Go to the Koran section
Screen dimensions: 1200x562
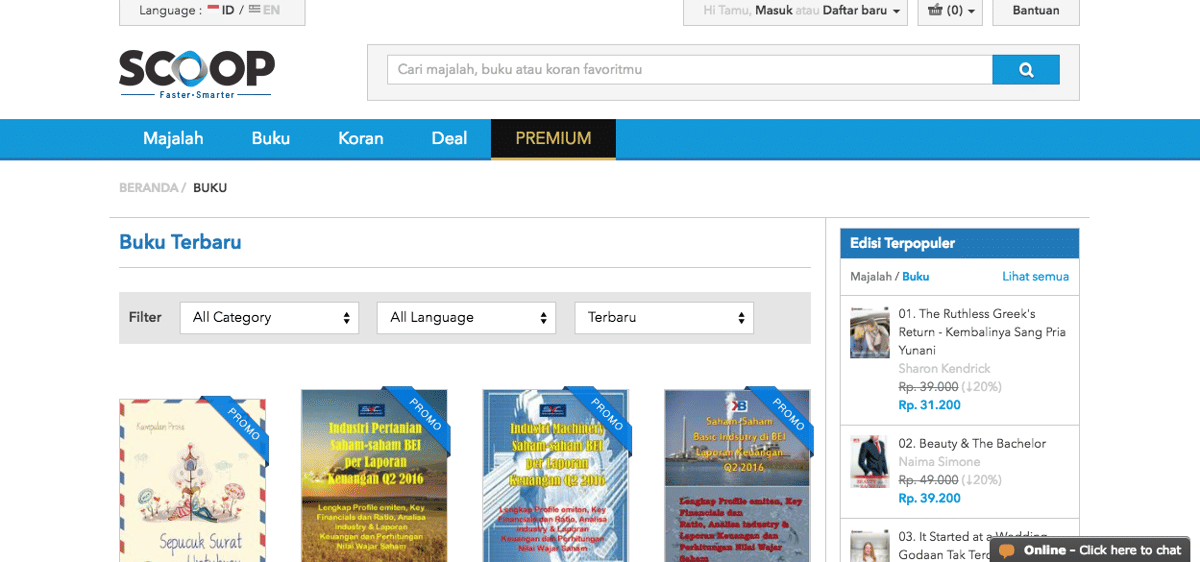(360, 139)
